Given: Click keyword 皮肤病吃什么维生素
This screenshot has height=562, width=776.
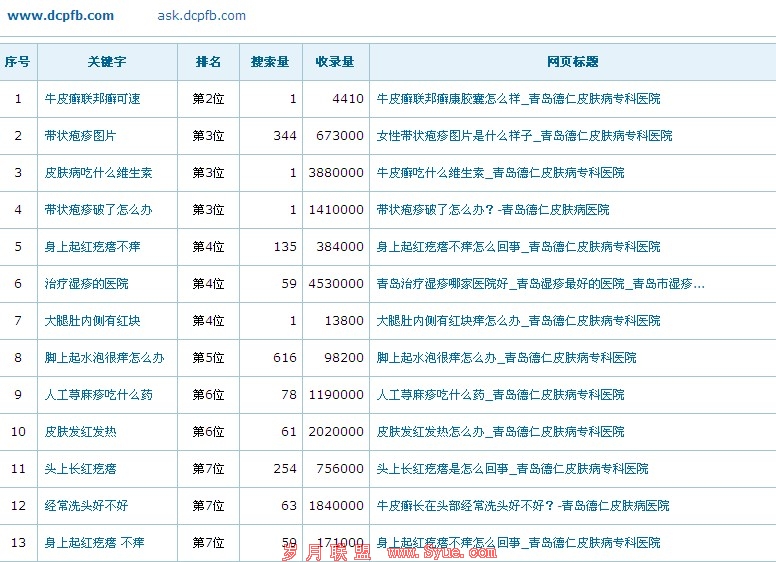Looking at the screenshot, I should (98, 173).
